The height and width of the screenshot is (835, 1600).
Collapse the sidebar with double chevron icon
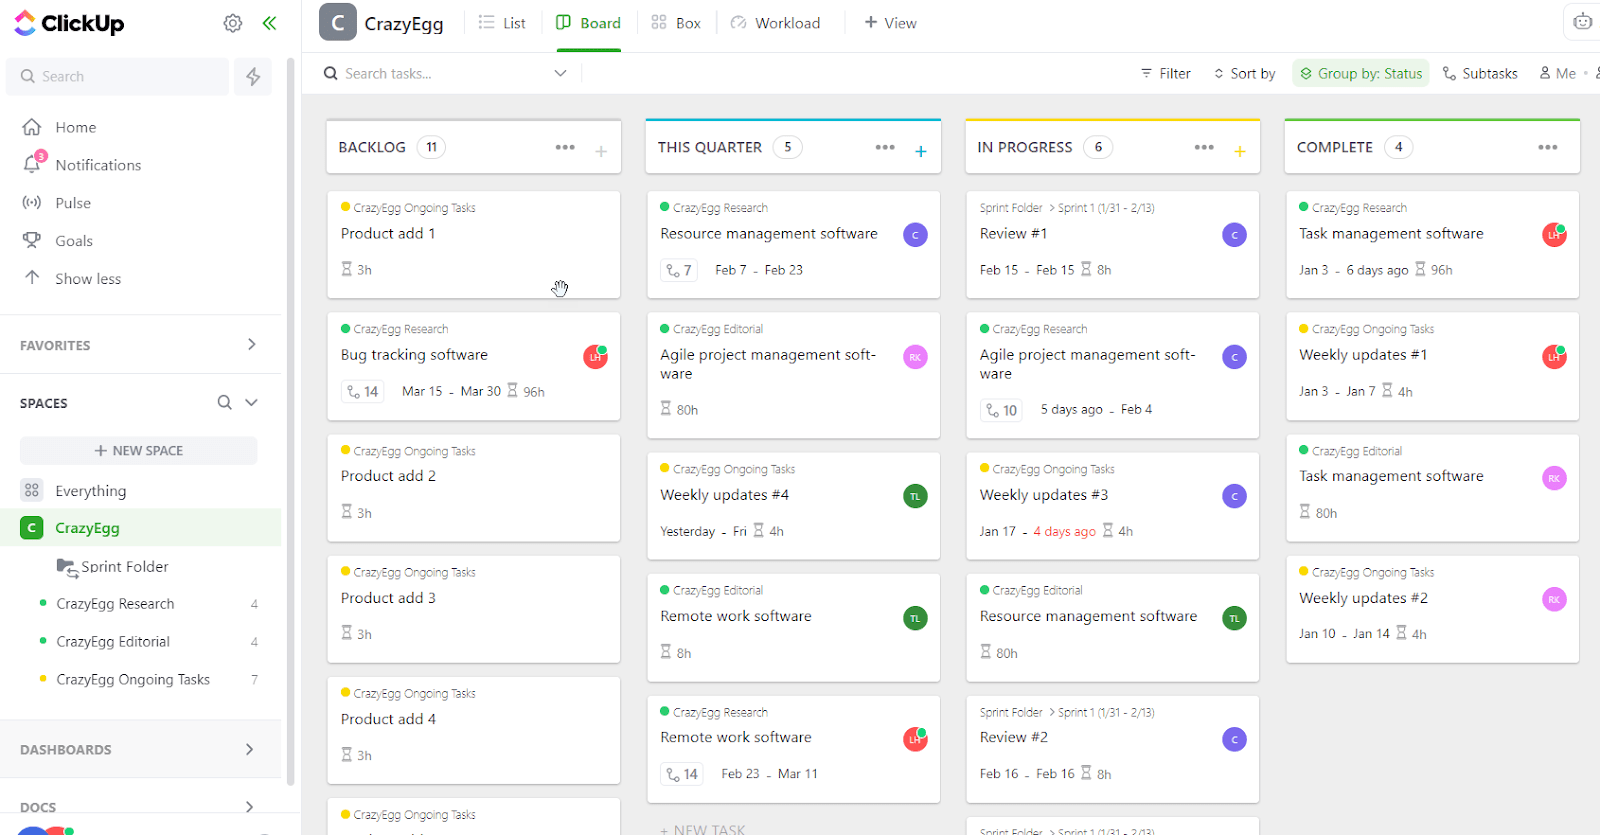coord(269,23)
